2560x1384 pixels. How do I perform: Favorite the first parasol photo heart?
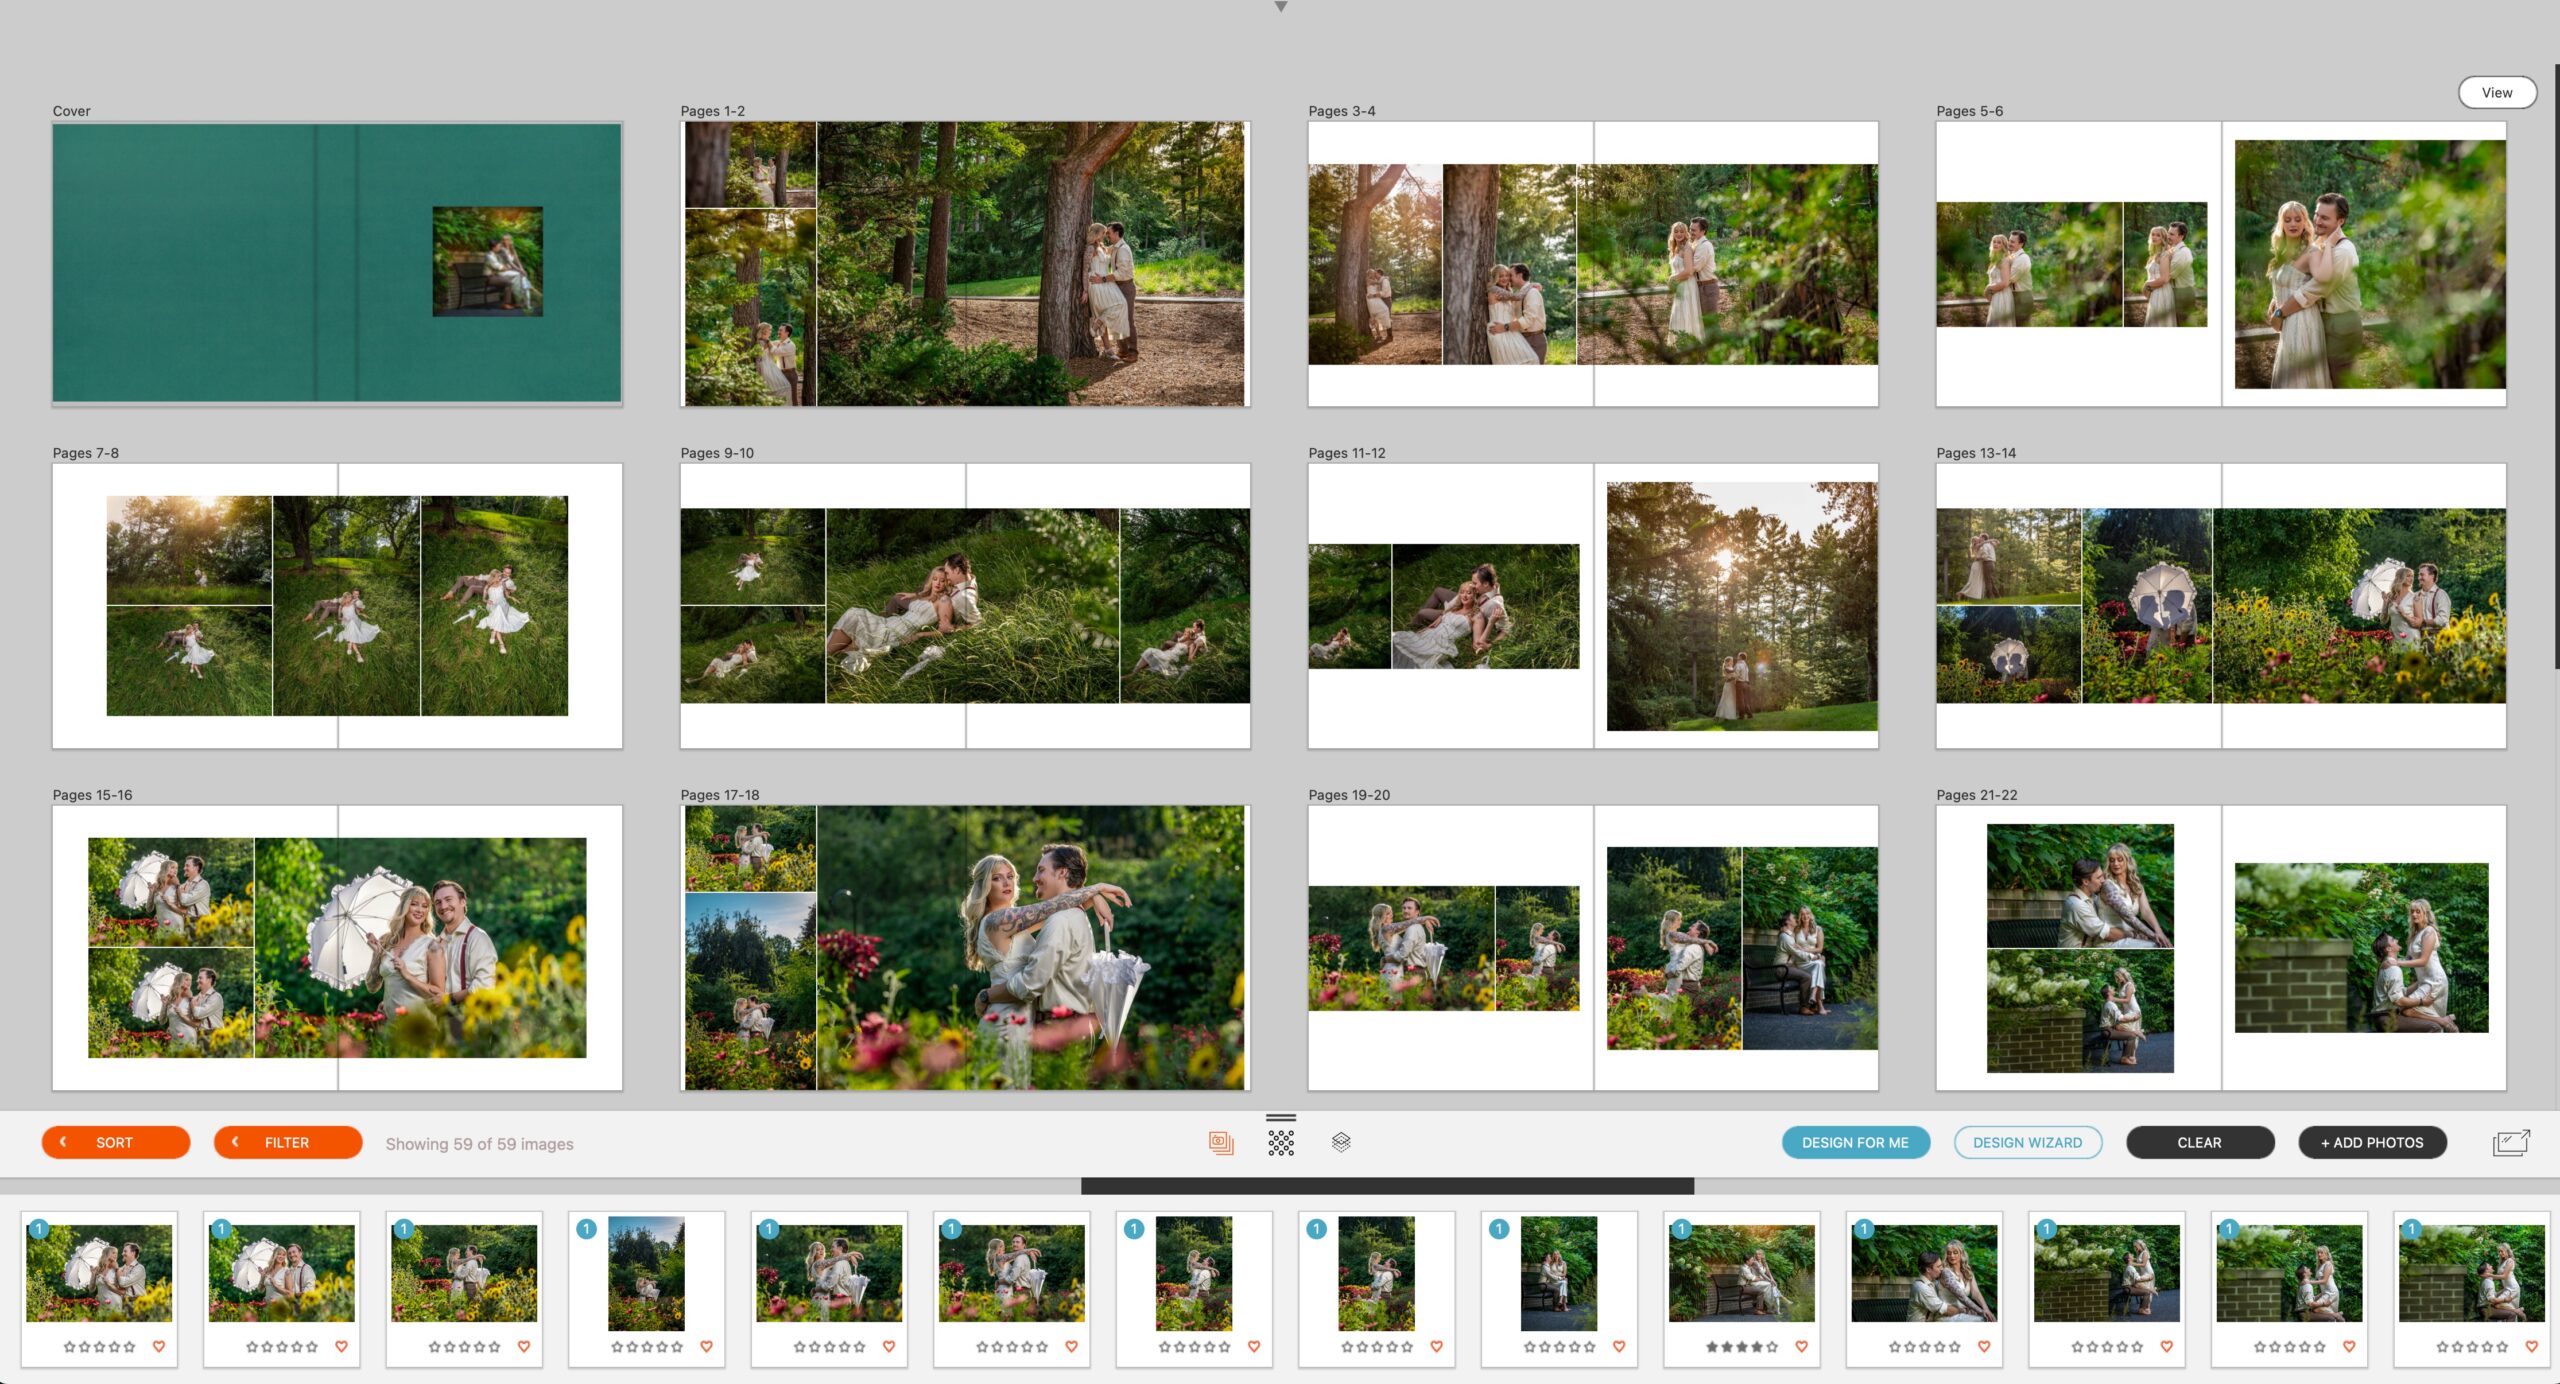coord(159,1346)
